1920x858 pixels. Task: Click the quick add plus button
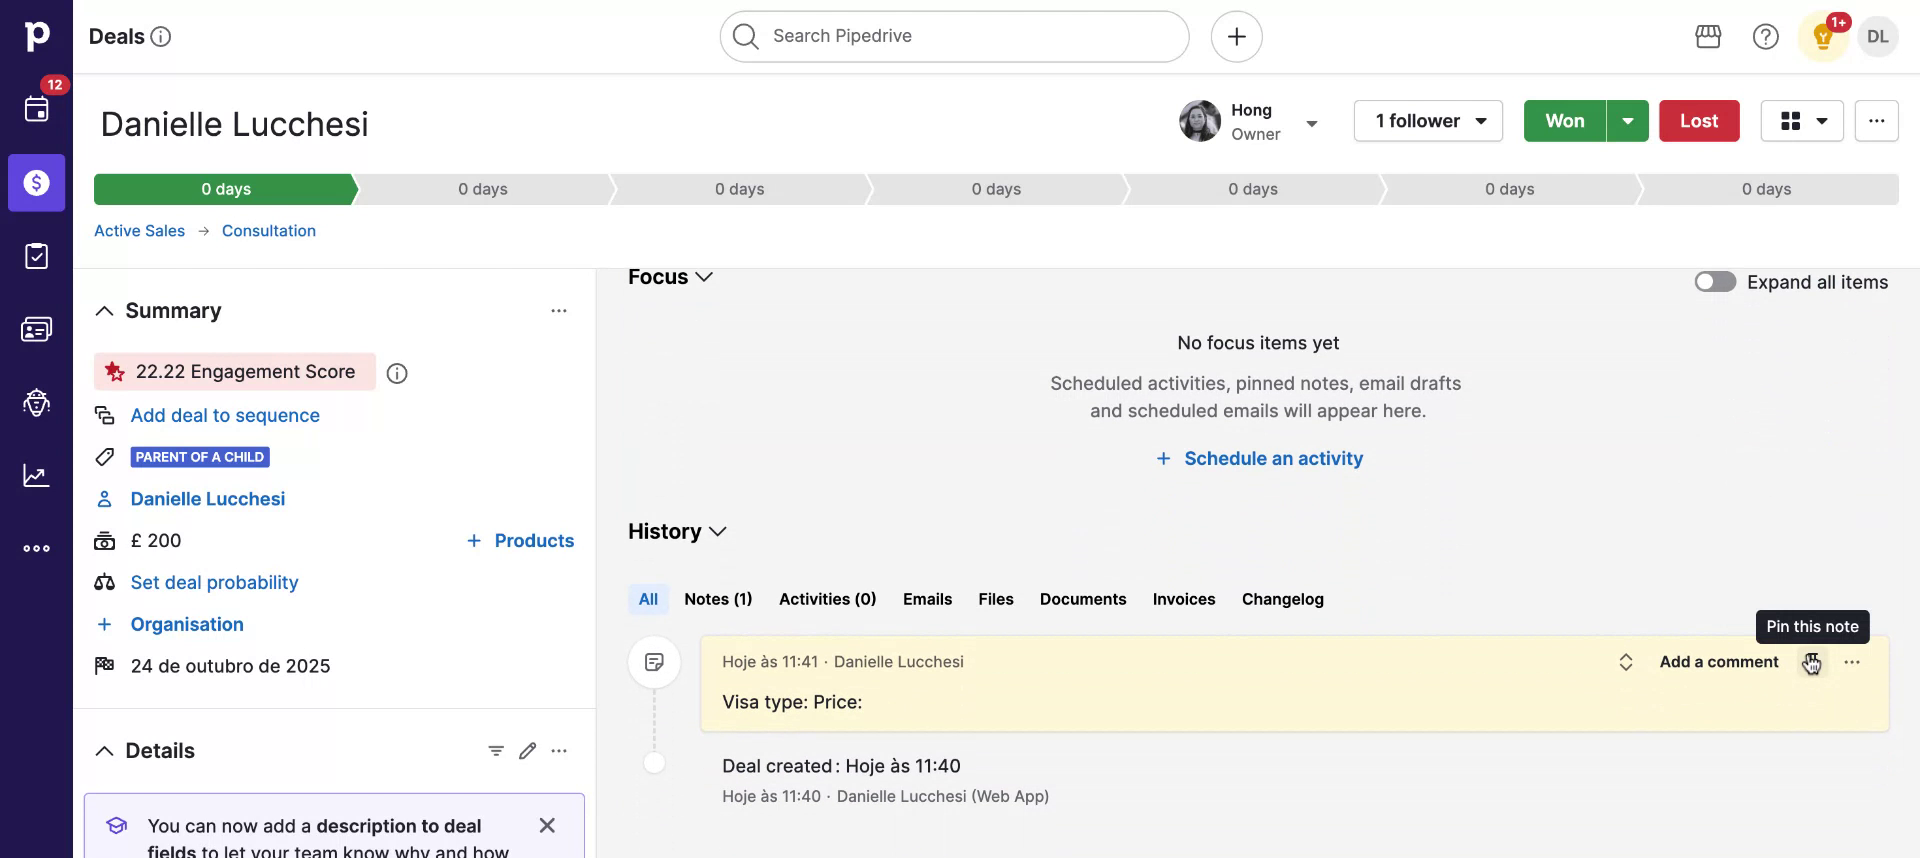tap(1236, 37)
